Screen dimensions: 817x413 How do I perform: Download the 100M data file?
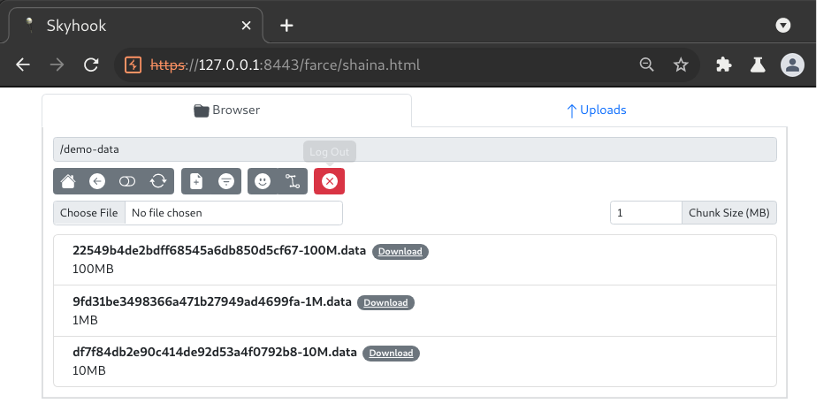pyautogui.click(x=400, y=252)
